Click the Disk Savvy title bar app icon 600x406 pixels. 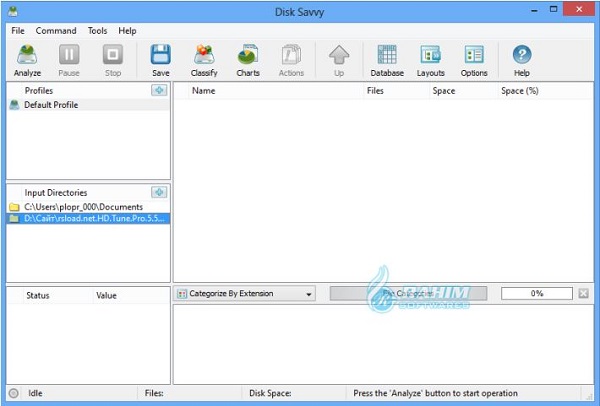[13, 11]
